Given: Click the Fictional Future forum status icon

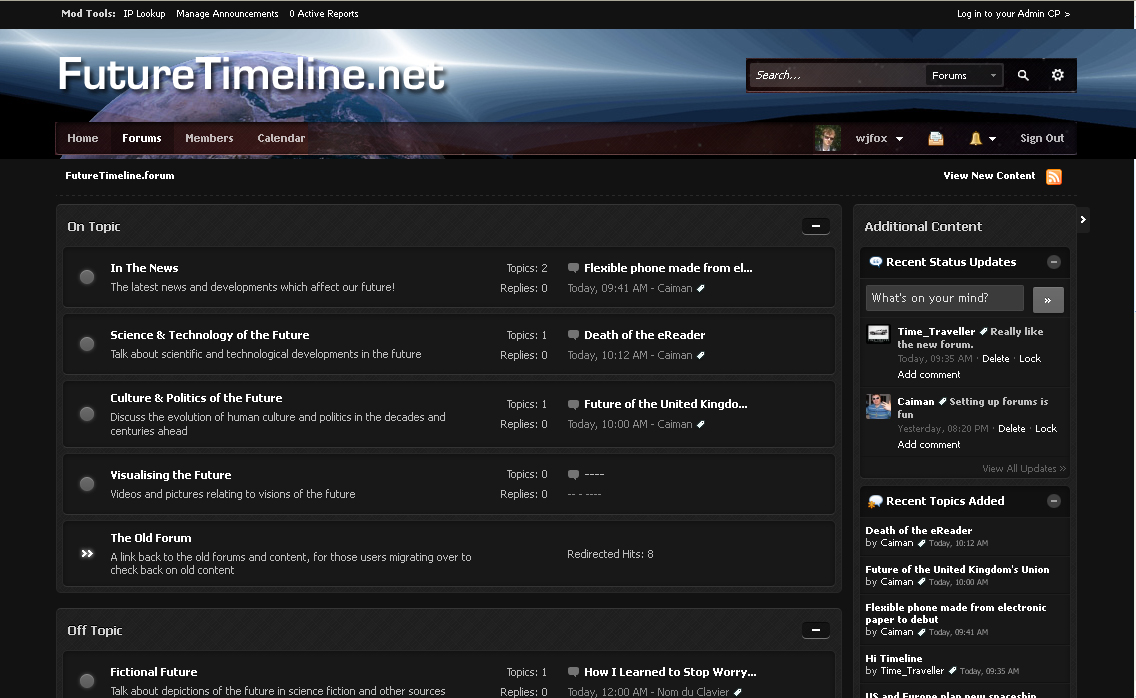Looking at the screenshot, I should (87, 681).
